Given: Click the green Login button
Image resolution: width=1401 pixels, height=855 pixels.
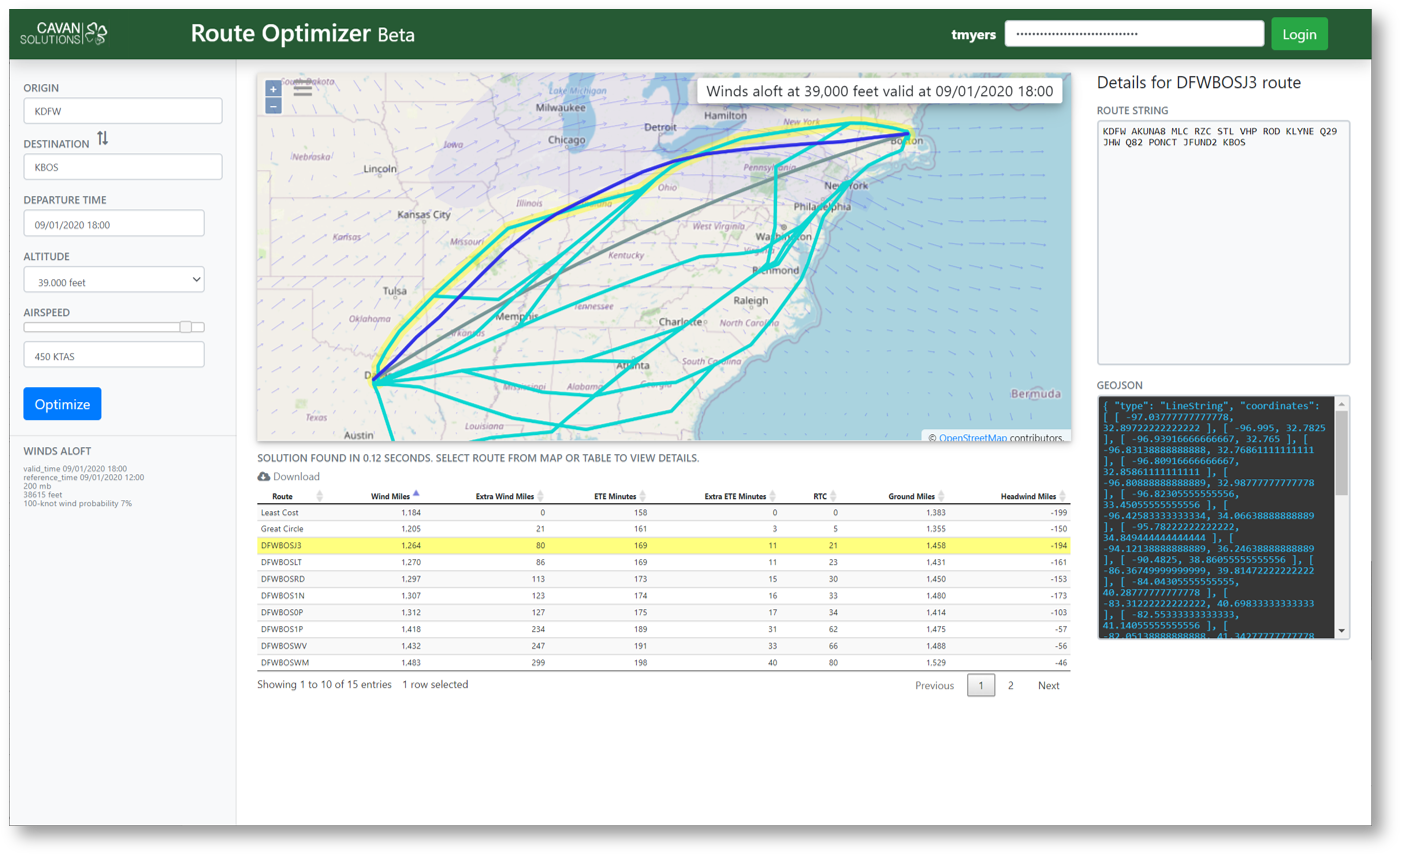Looking at the screenshot, I should pyautogui.click(x=1299, y=34).
